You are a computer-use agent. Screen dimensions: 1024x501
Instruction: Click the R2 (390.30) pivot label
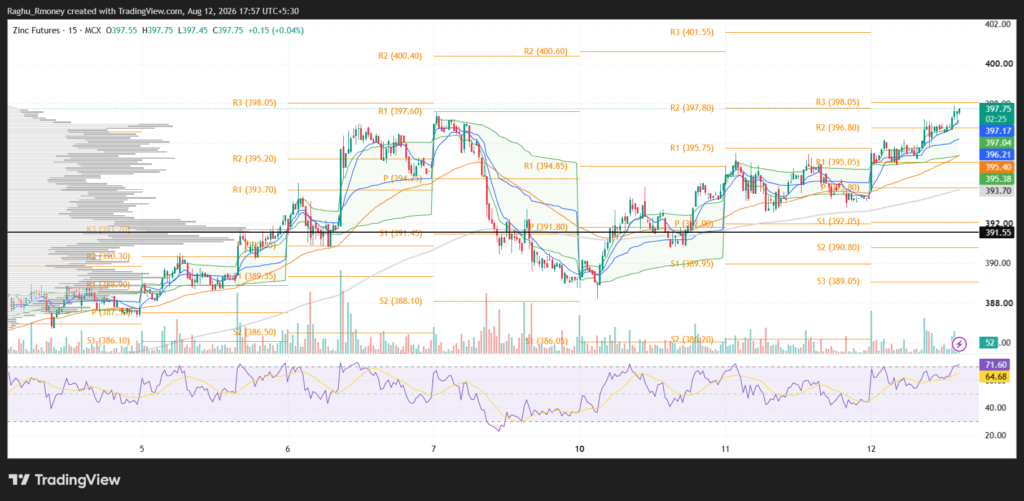point(109,257)
